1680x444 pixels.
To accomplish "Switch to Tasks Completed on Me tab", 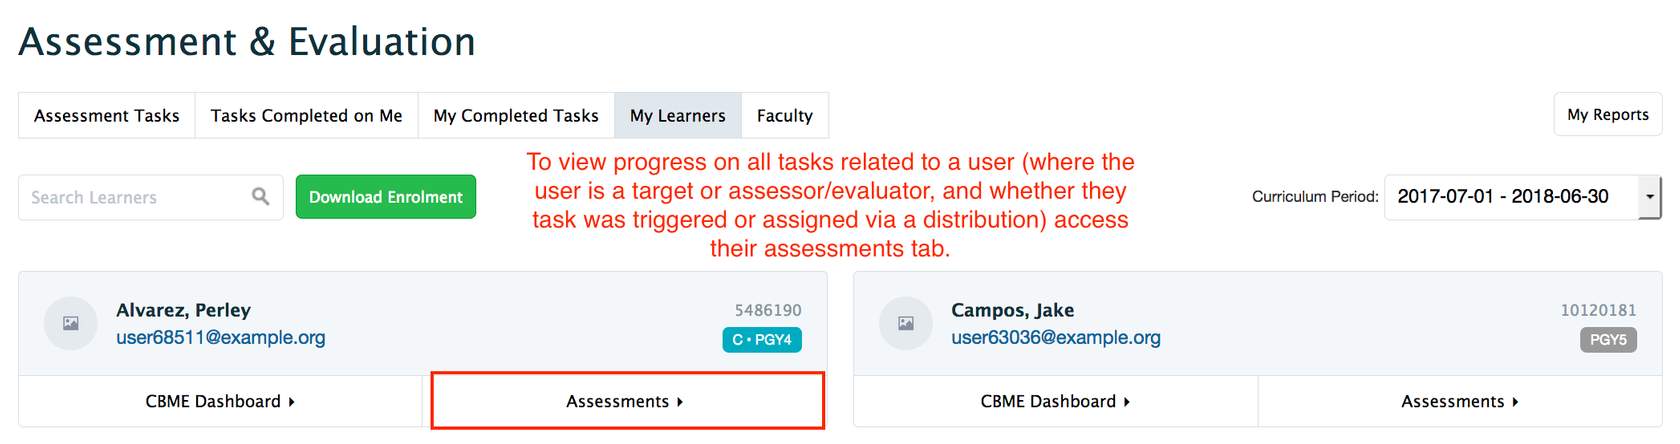I will tap(306, 116).
